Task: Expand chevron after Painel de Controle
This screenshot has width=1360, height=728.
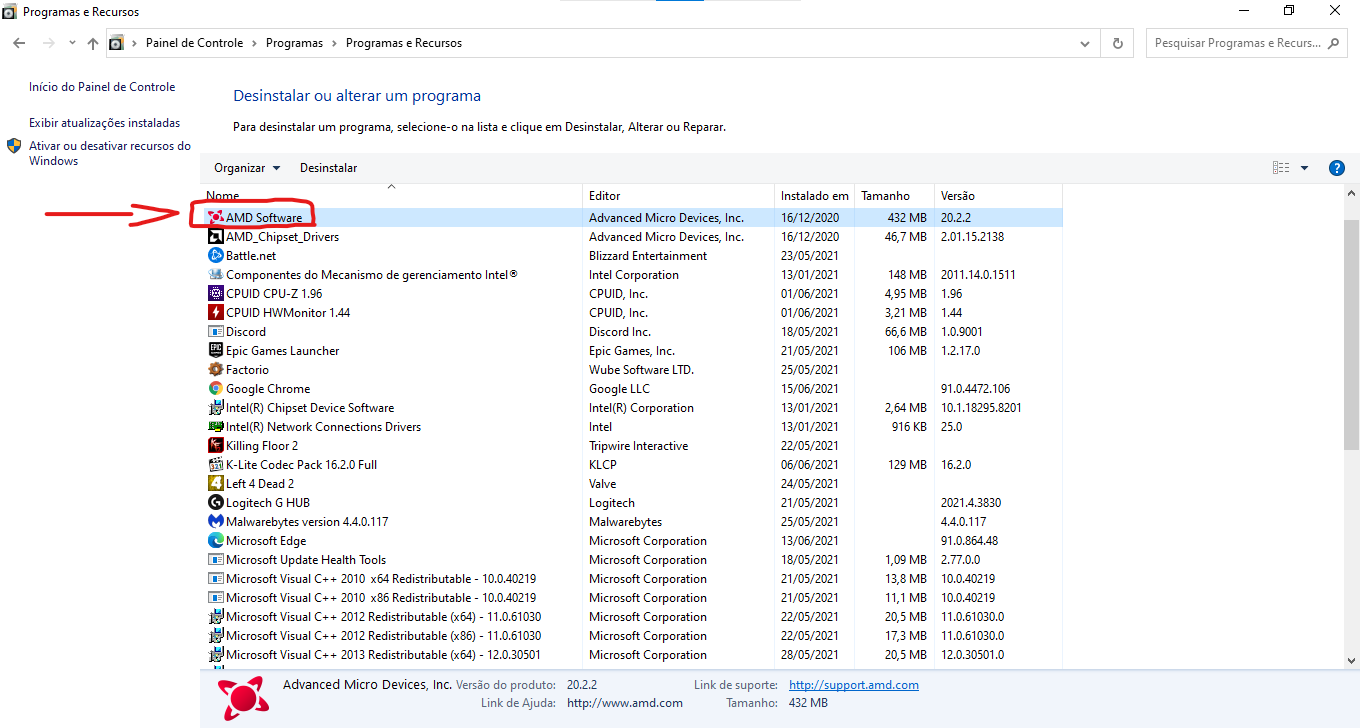Action: [255, 43]
